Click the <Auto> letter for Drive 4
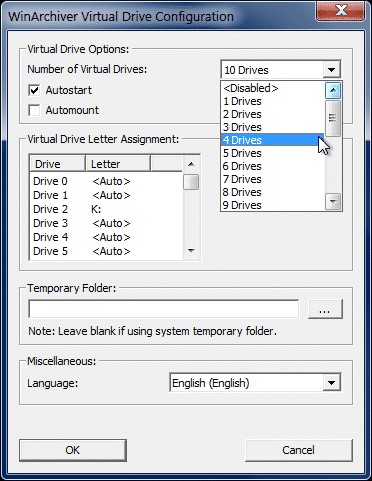This screenshot has height=481, width=372. tap(111, 237)
